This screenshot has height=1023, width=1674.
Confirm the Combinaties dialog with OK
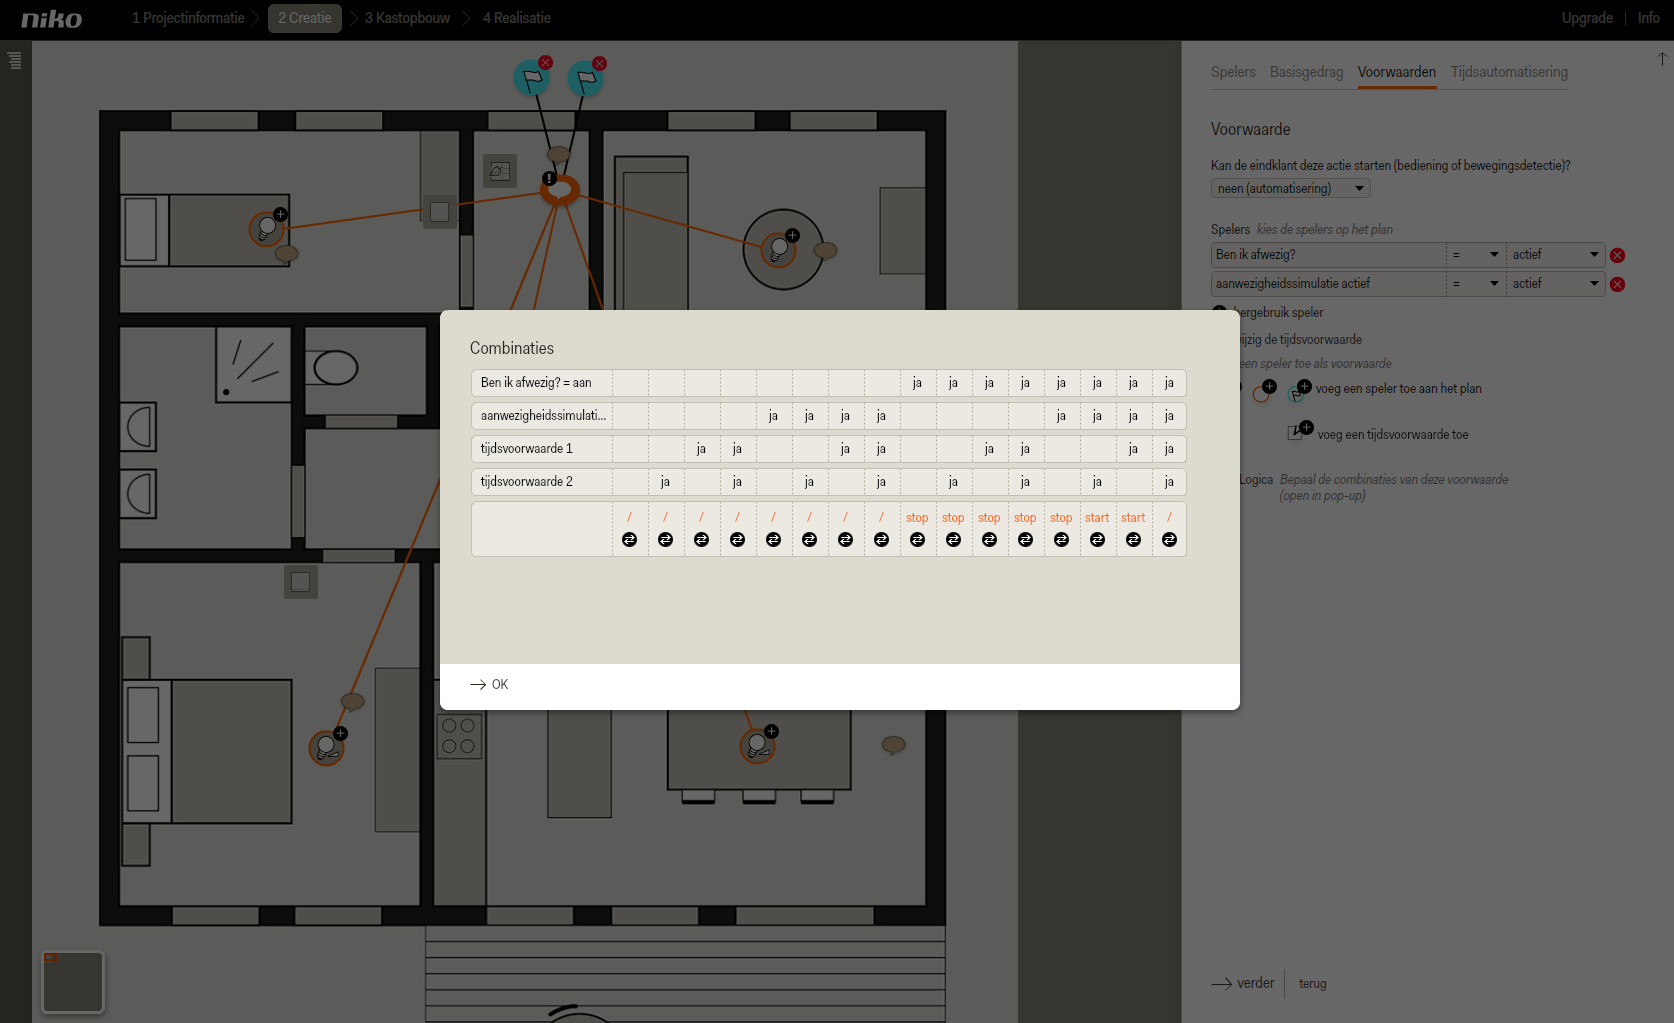tap(490, 685)
